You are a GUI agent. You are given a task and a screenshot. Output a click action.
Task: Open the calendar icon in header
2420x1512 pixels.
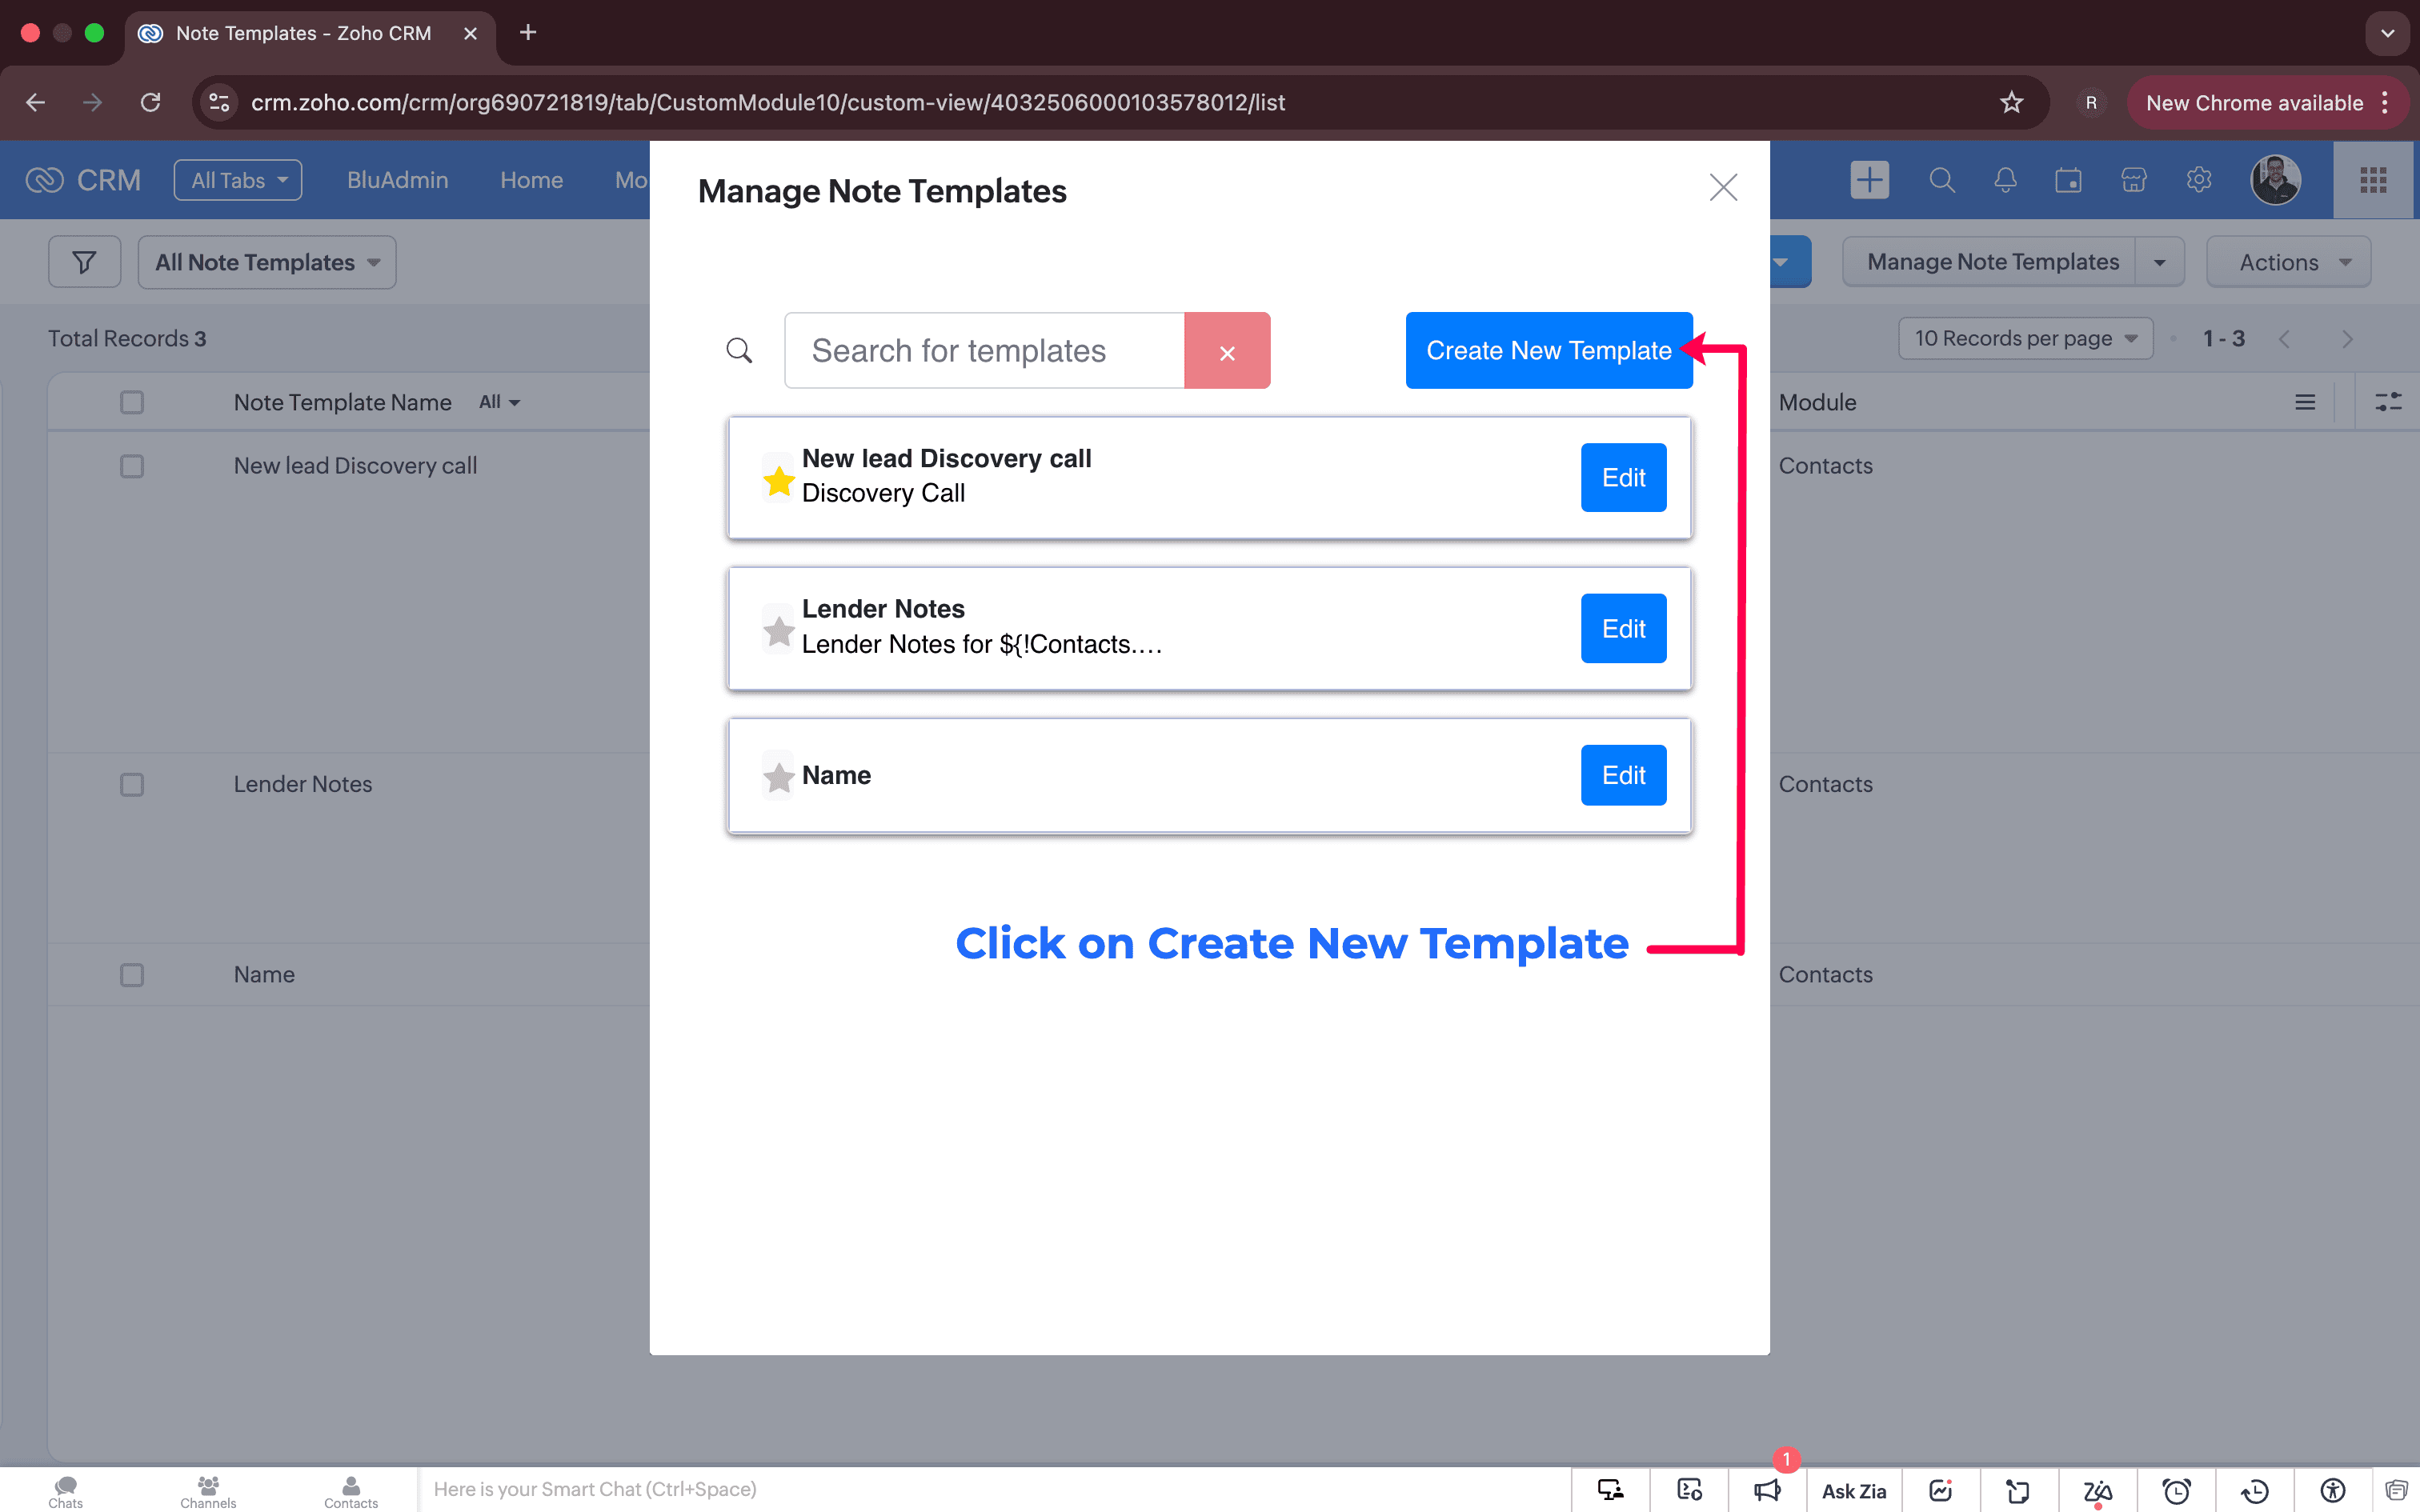coord(2068,180)
